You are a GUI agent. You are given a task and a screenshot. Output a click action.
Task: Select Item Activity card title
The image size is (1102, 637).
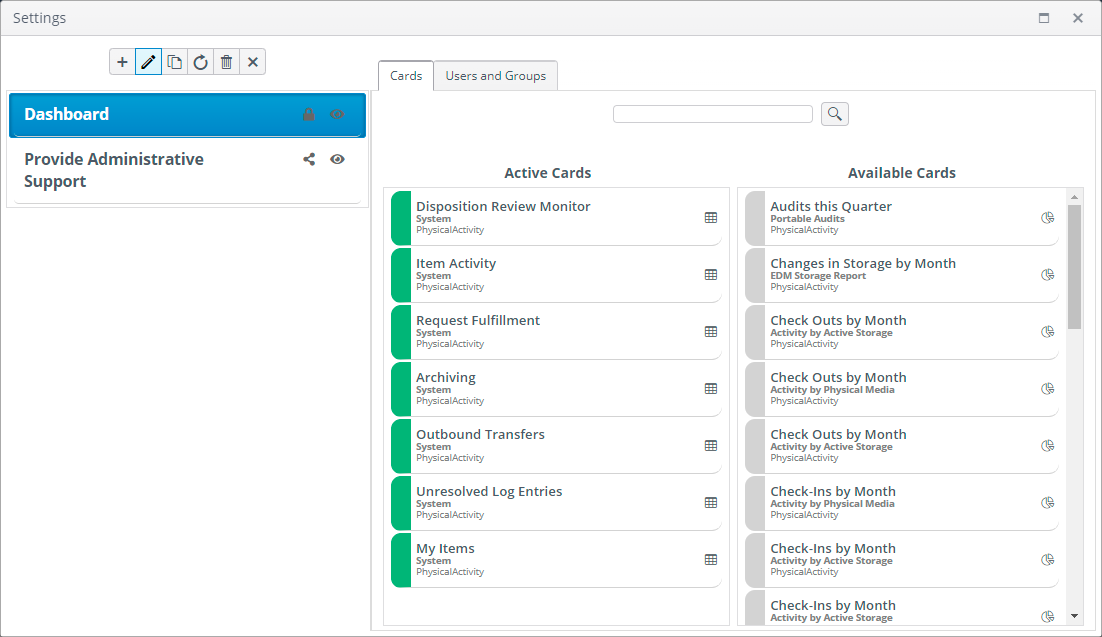click(456, 263)
